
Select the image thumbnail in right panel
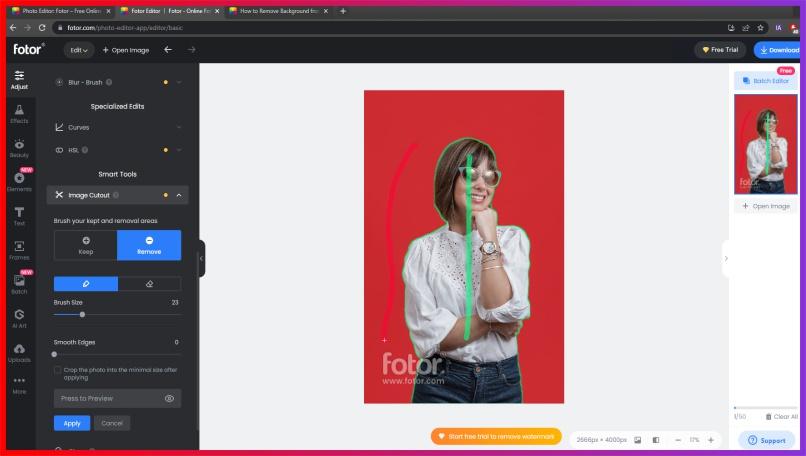[x=765, y=144]
